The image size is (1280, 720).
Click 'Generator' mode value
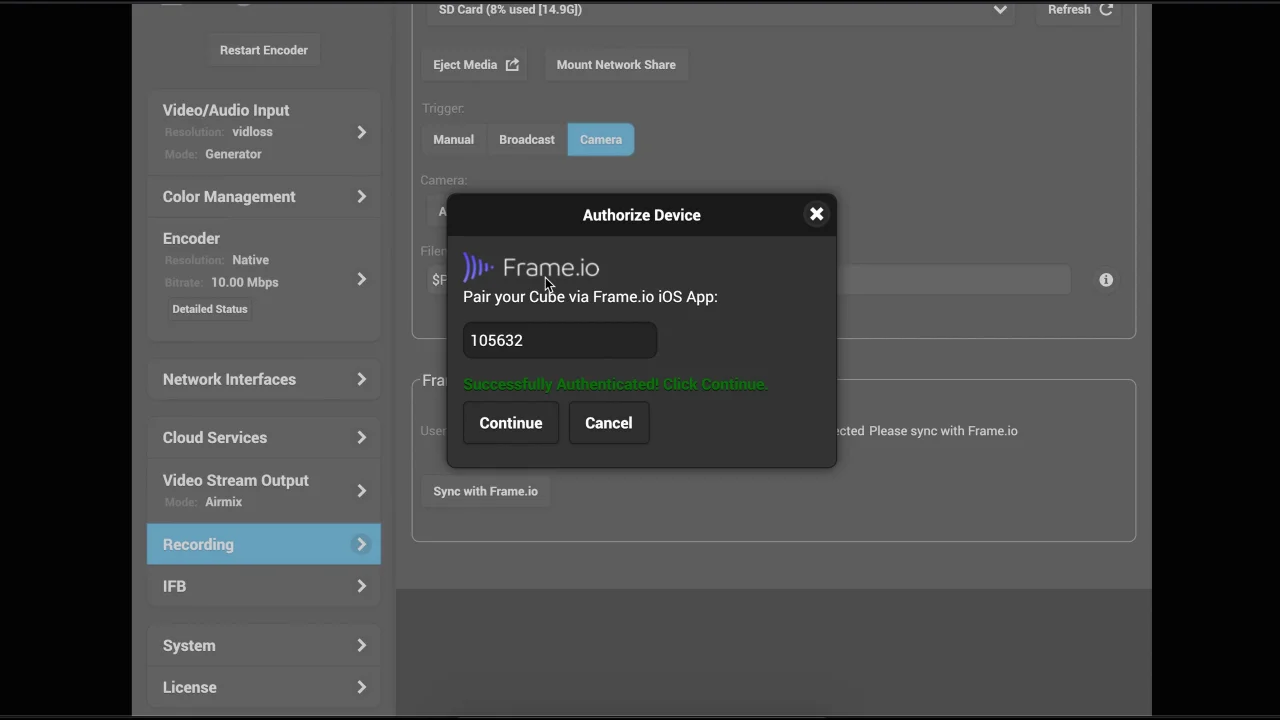click(x=234, y=154)
